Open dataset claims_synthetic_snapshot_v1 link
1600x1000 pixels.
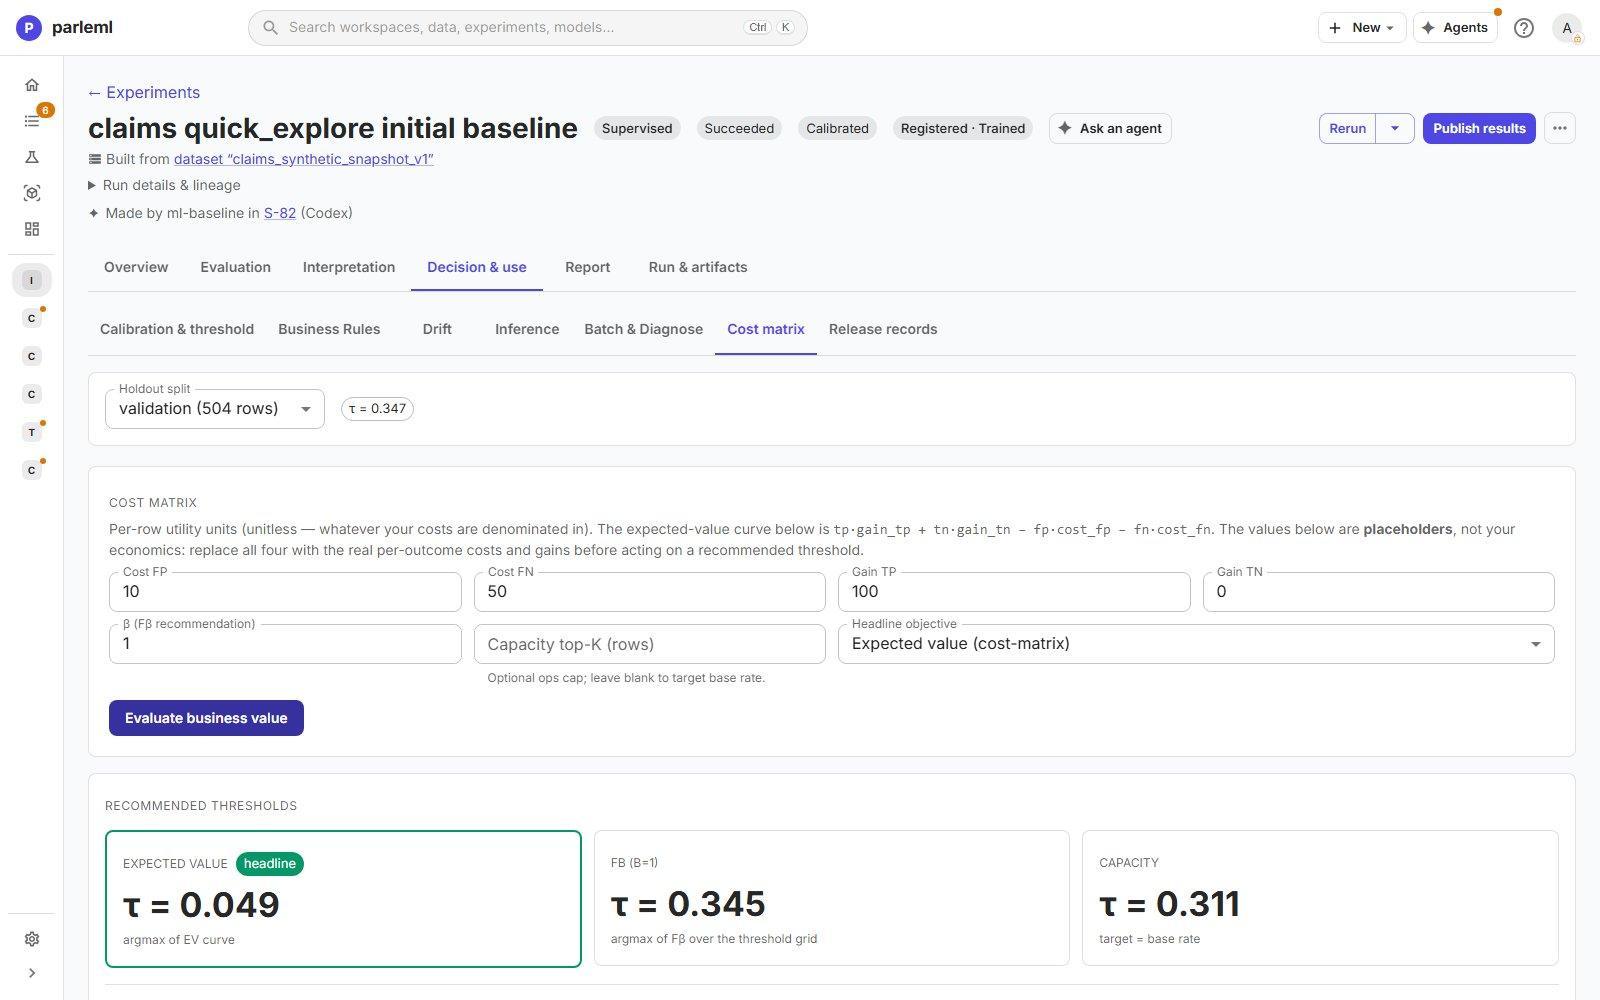click(x=303, y=159)
